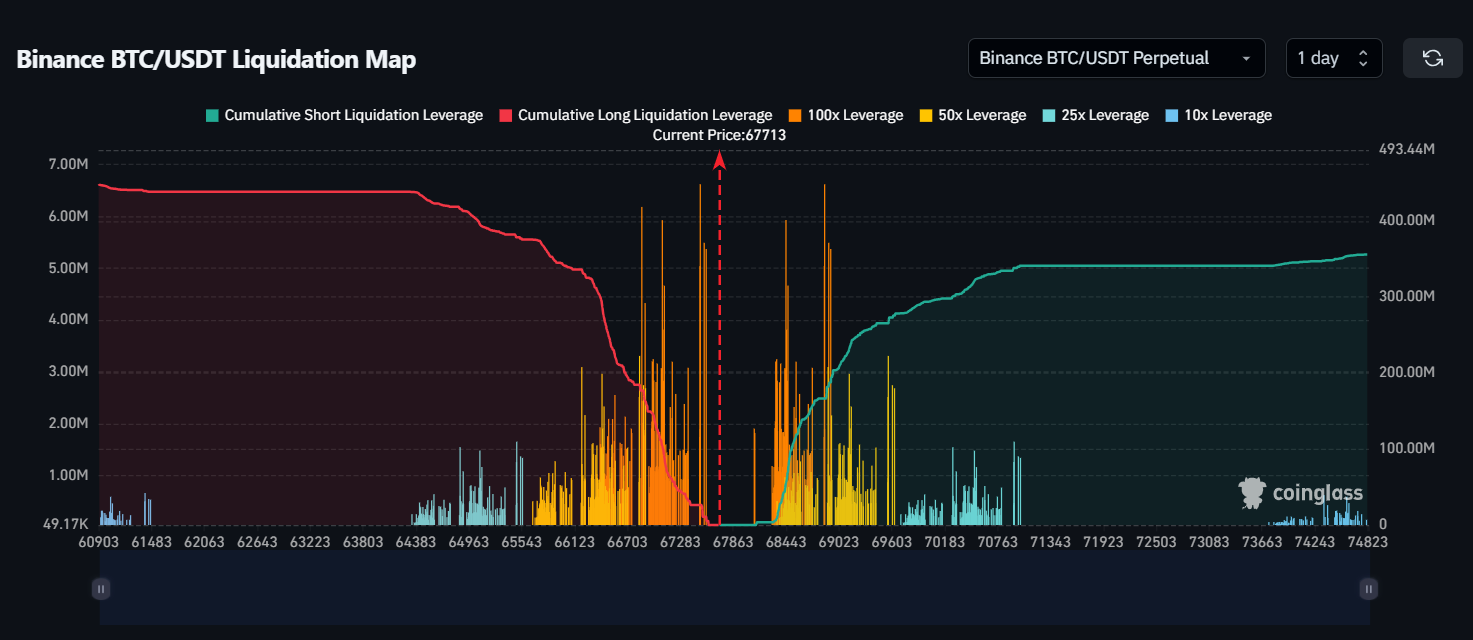The image size is (1473, 640).
Task: Click the bottom zoom range slider track
Action: pos(735,589)
